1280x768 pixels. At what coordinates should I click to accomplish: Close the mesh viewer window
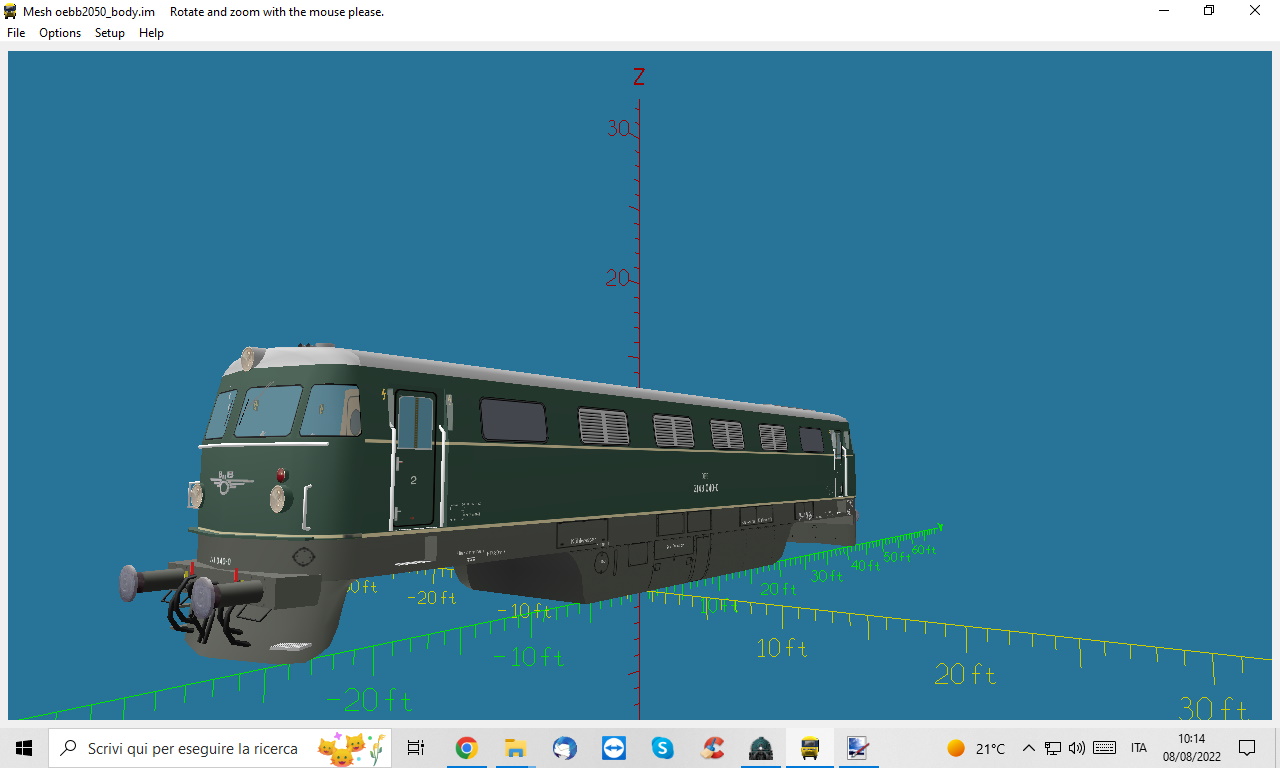coord(1255,11)
